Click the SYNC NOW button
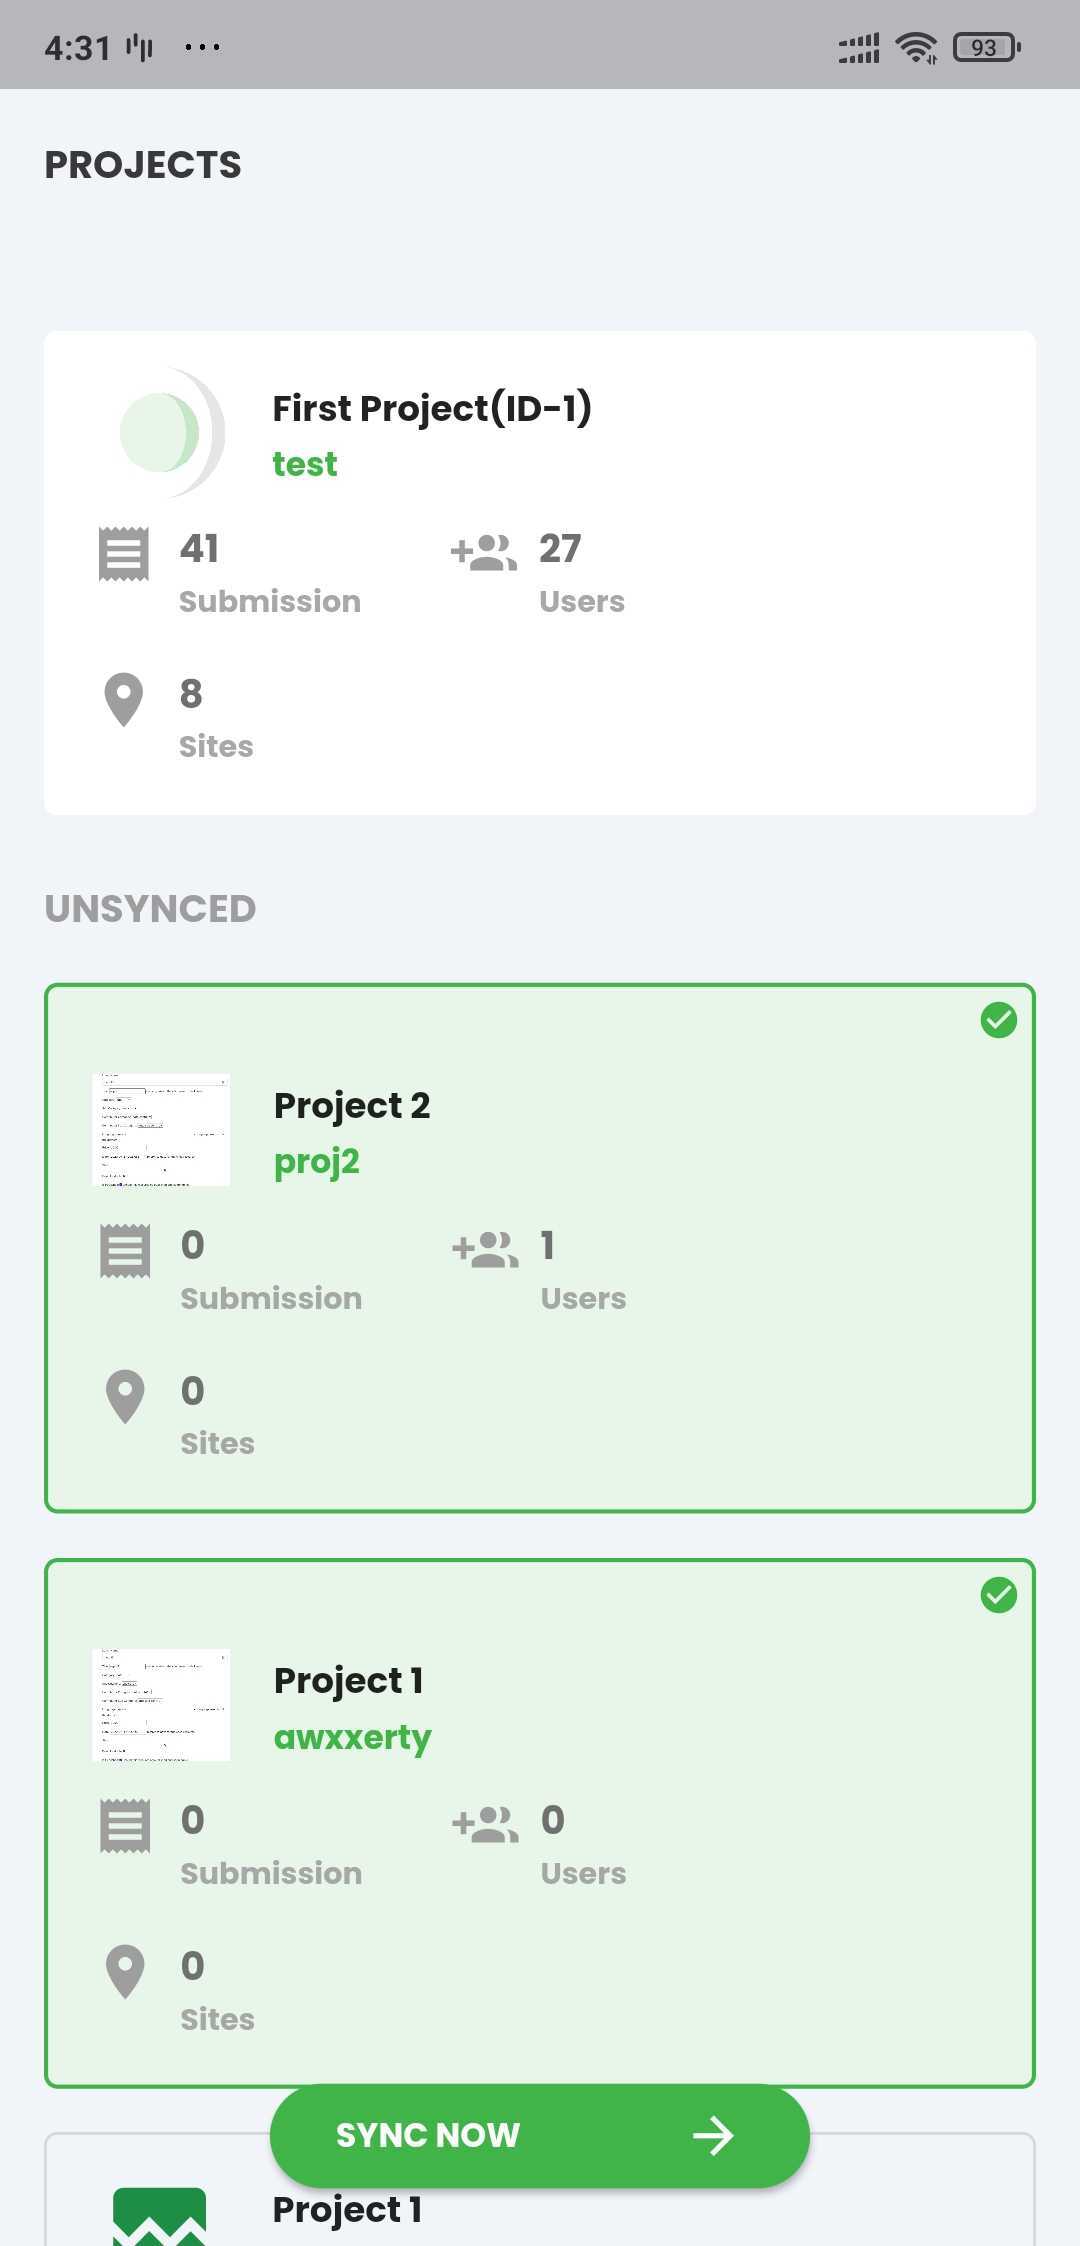This screenshot has height=2246, width=1080. [x=540, y=2135]
